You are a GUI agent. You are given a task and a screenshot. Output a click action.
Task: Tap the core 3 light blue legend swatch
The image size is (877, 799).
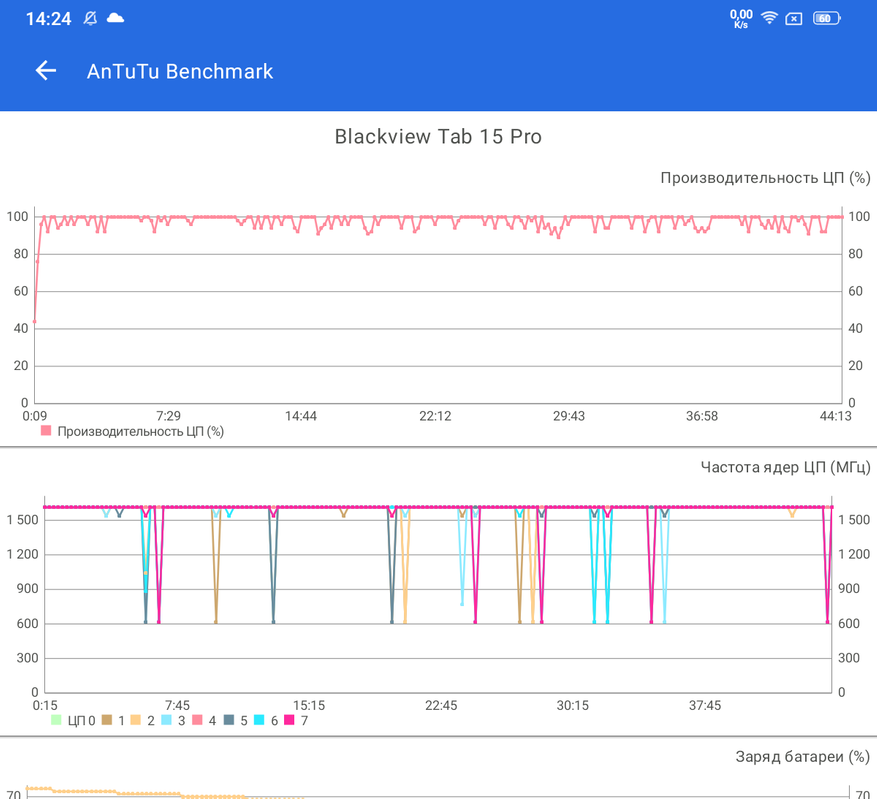[167, 720]
